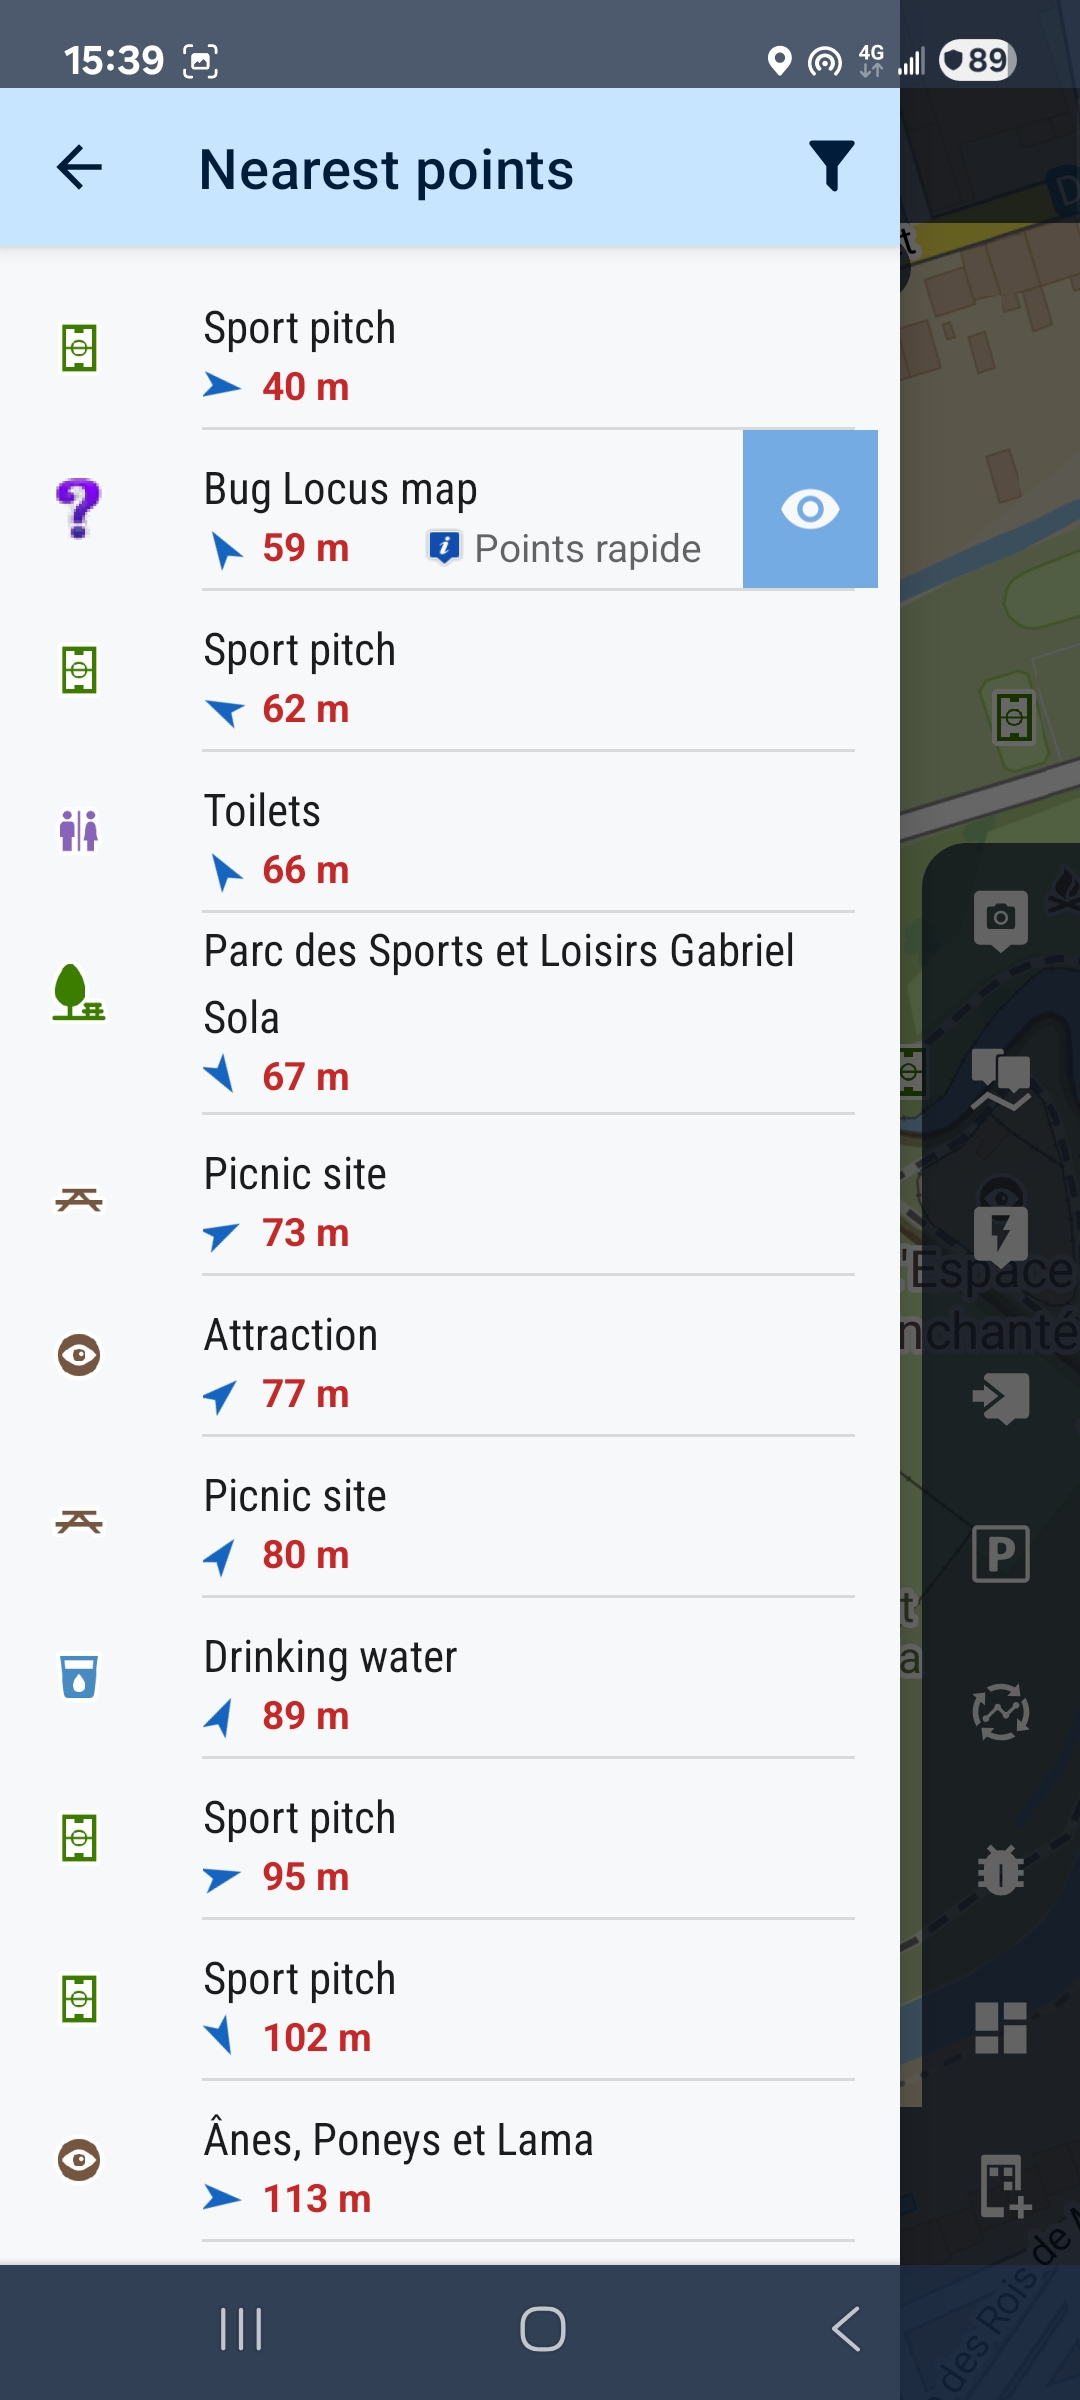Open Android recent apps button
Image resolution: width=1080 pixels, height=2400 pixels.
click(x=241, y=2329)
